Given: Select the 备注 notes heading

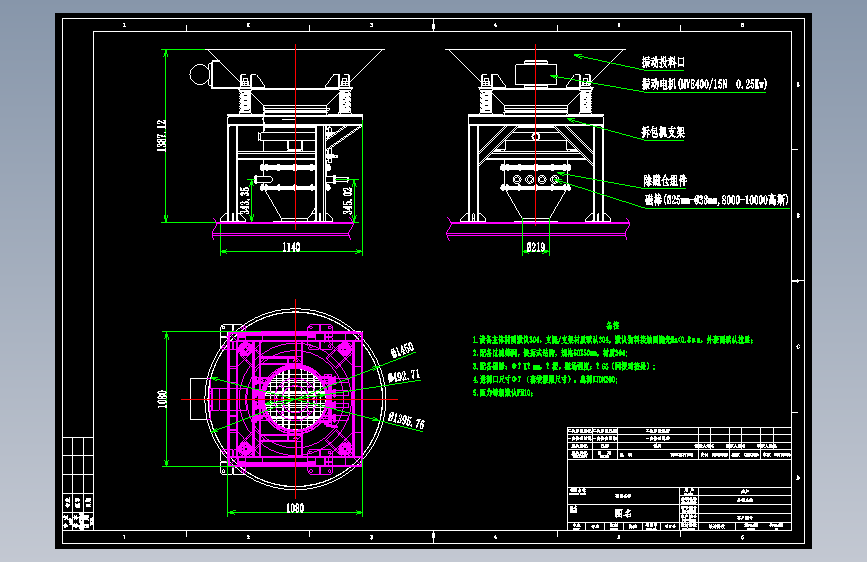Looking at the screenshot, I should coord(613,325).
